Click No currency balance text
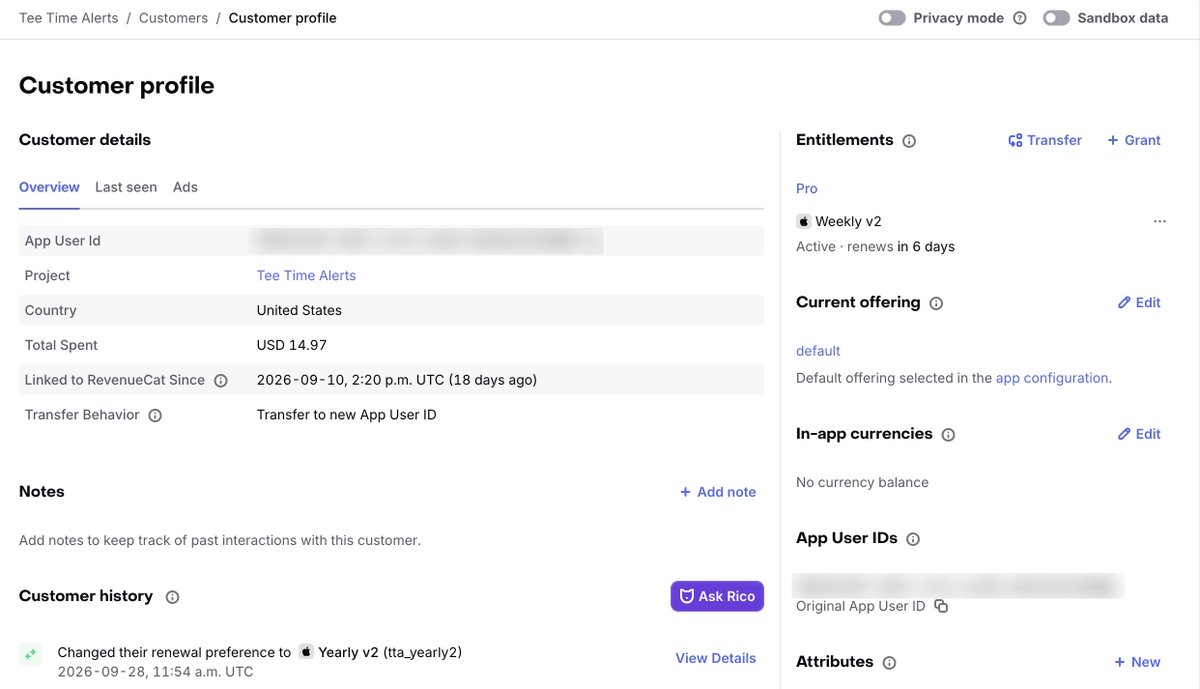 (862, 482)
